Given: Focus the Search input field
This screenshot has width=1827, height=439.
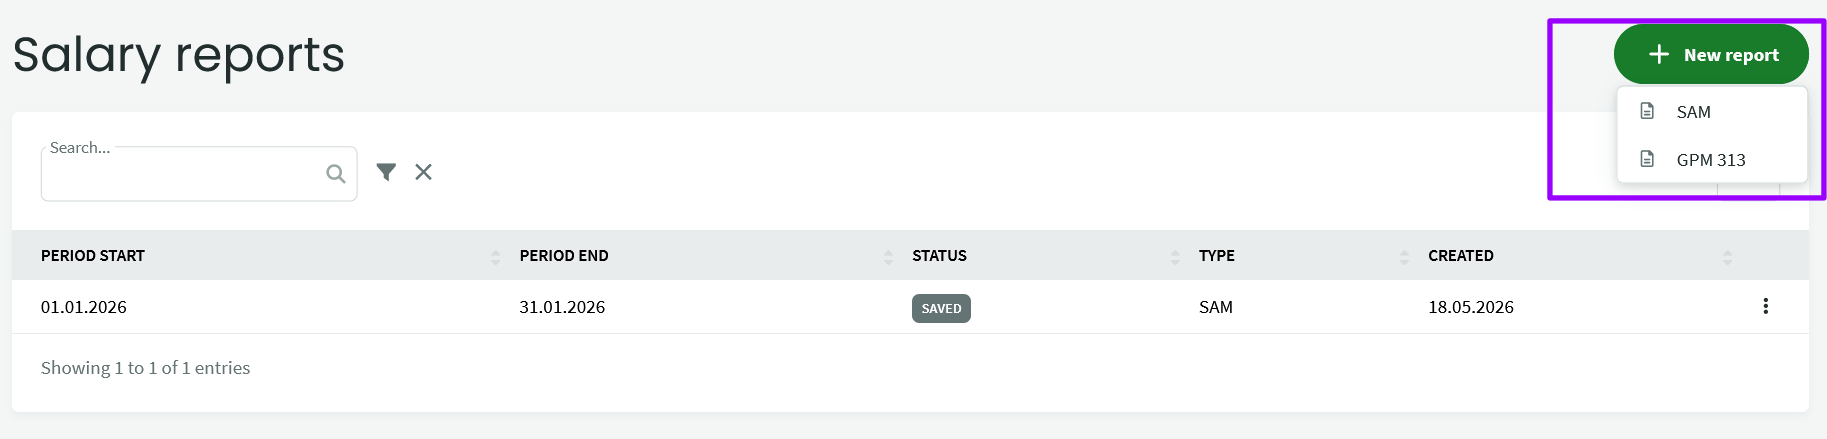Looking at the screenshot, I should coord(199,174).
